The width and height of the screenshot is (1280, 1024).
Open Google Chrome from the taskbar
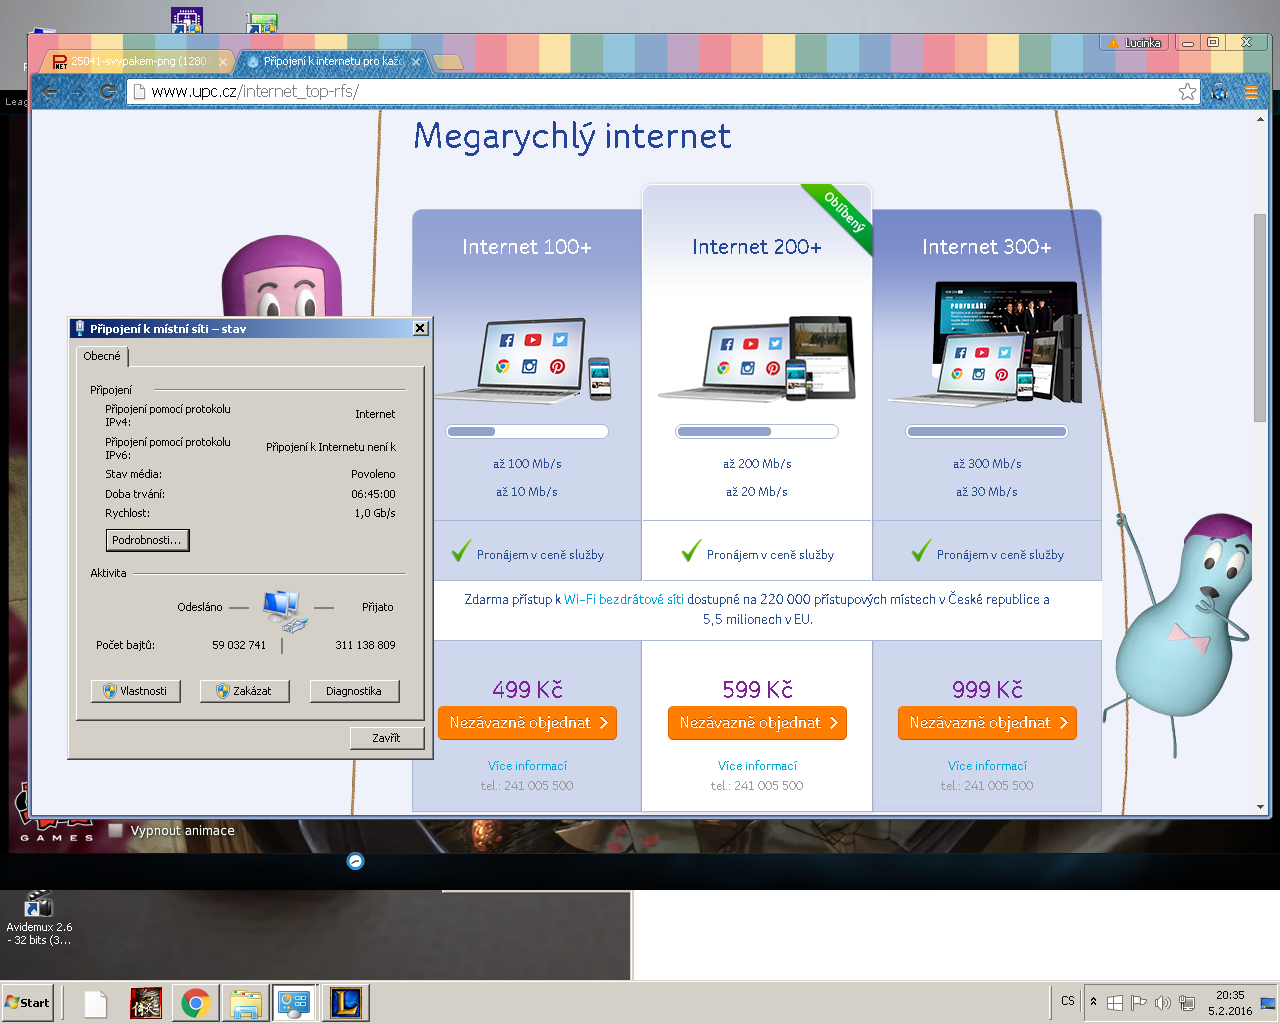[196, 1003]
